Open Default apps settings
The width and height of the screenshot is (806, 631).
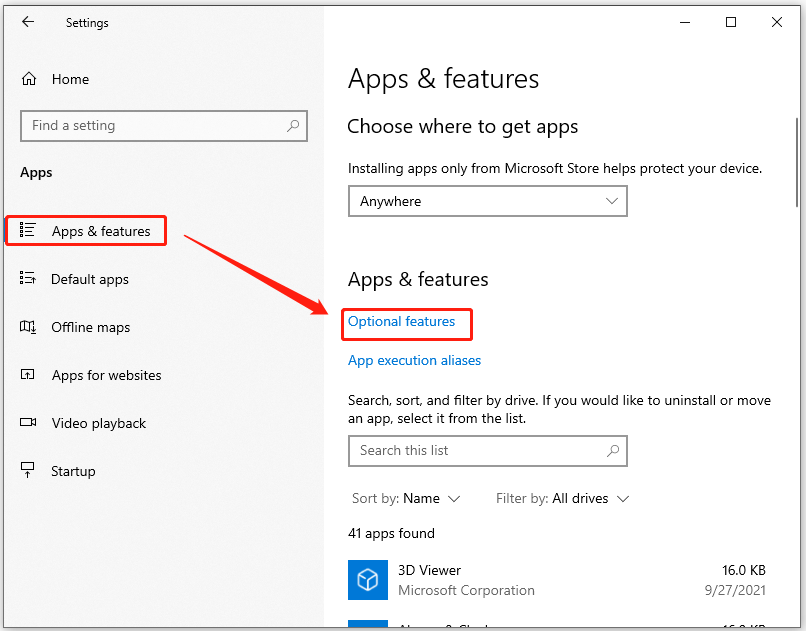coord(91,279)
